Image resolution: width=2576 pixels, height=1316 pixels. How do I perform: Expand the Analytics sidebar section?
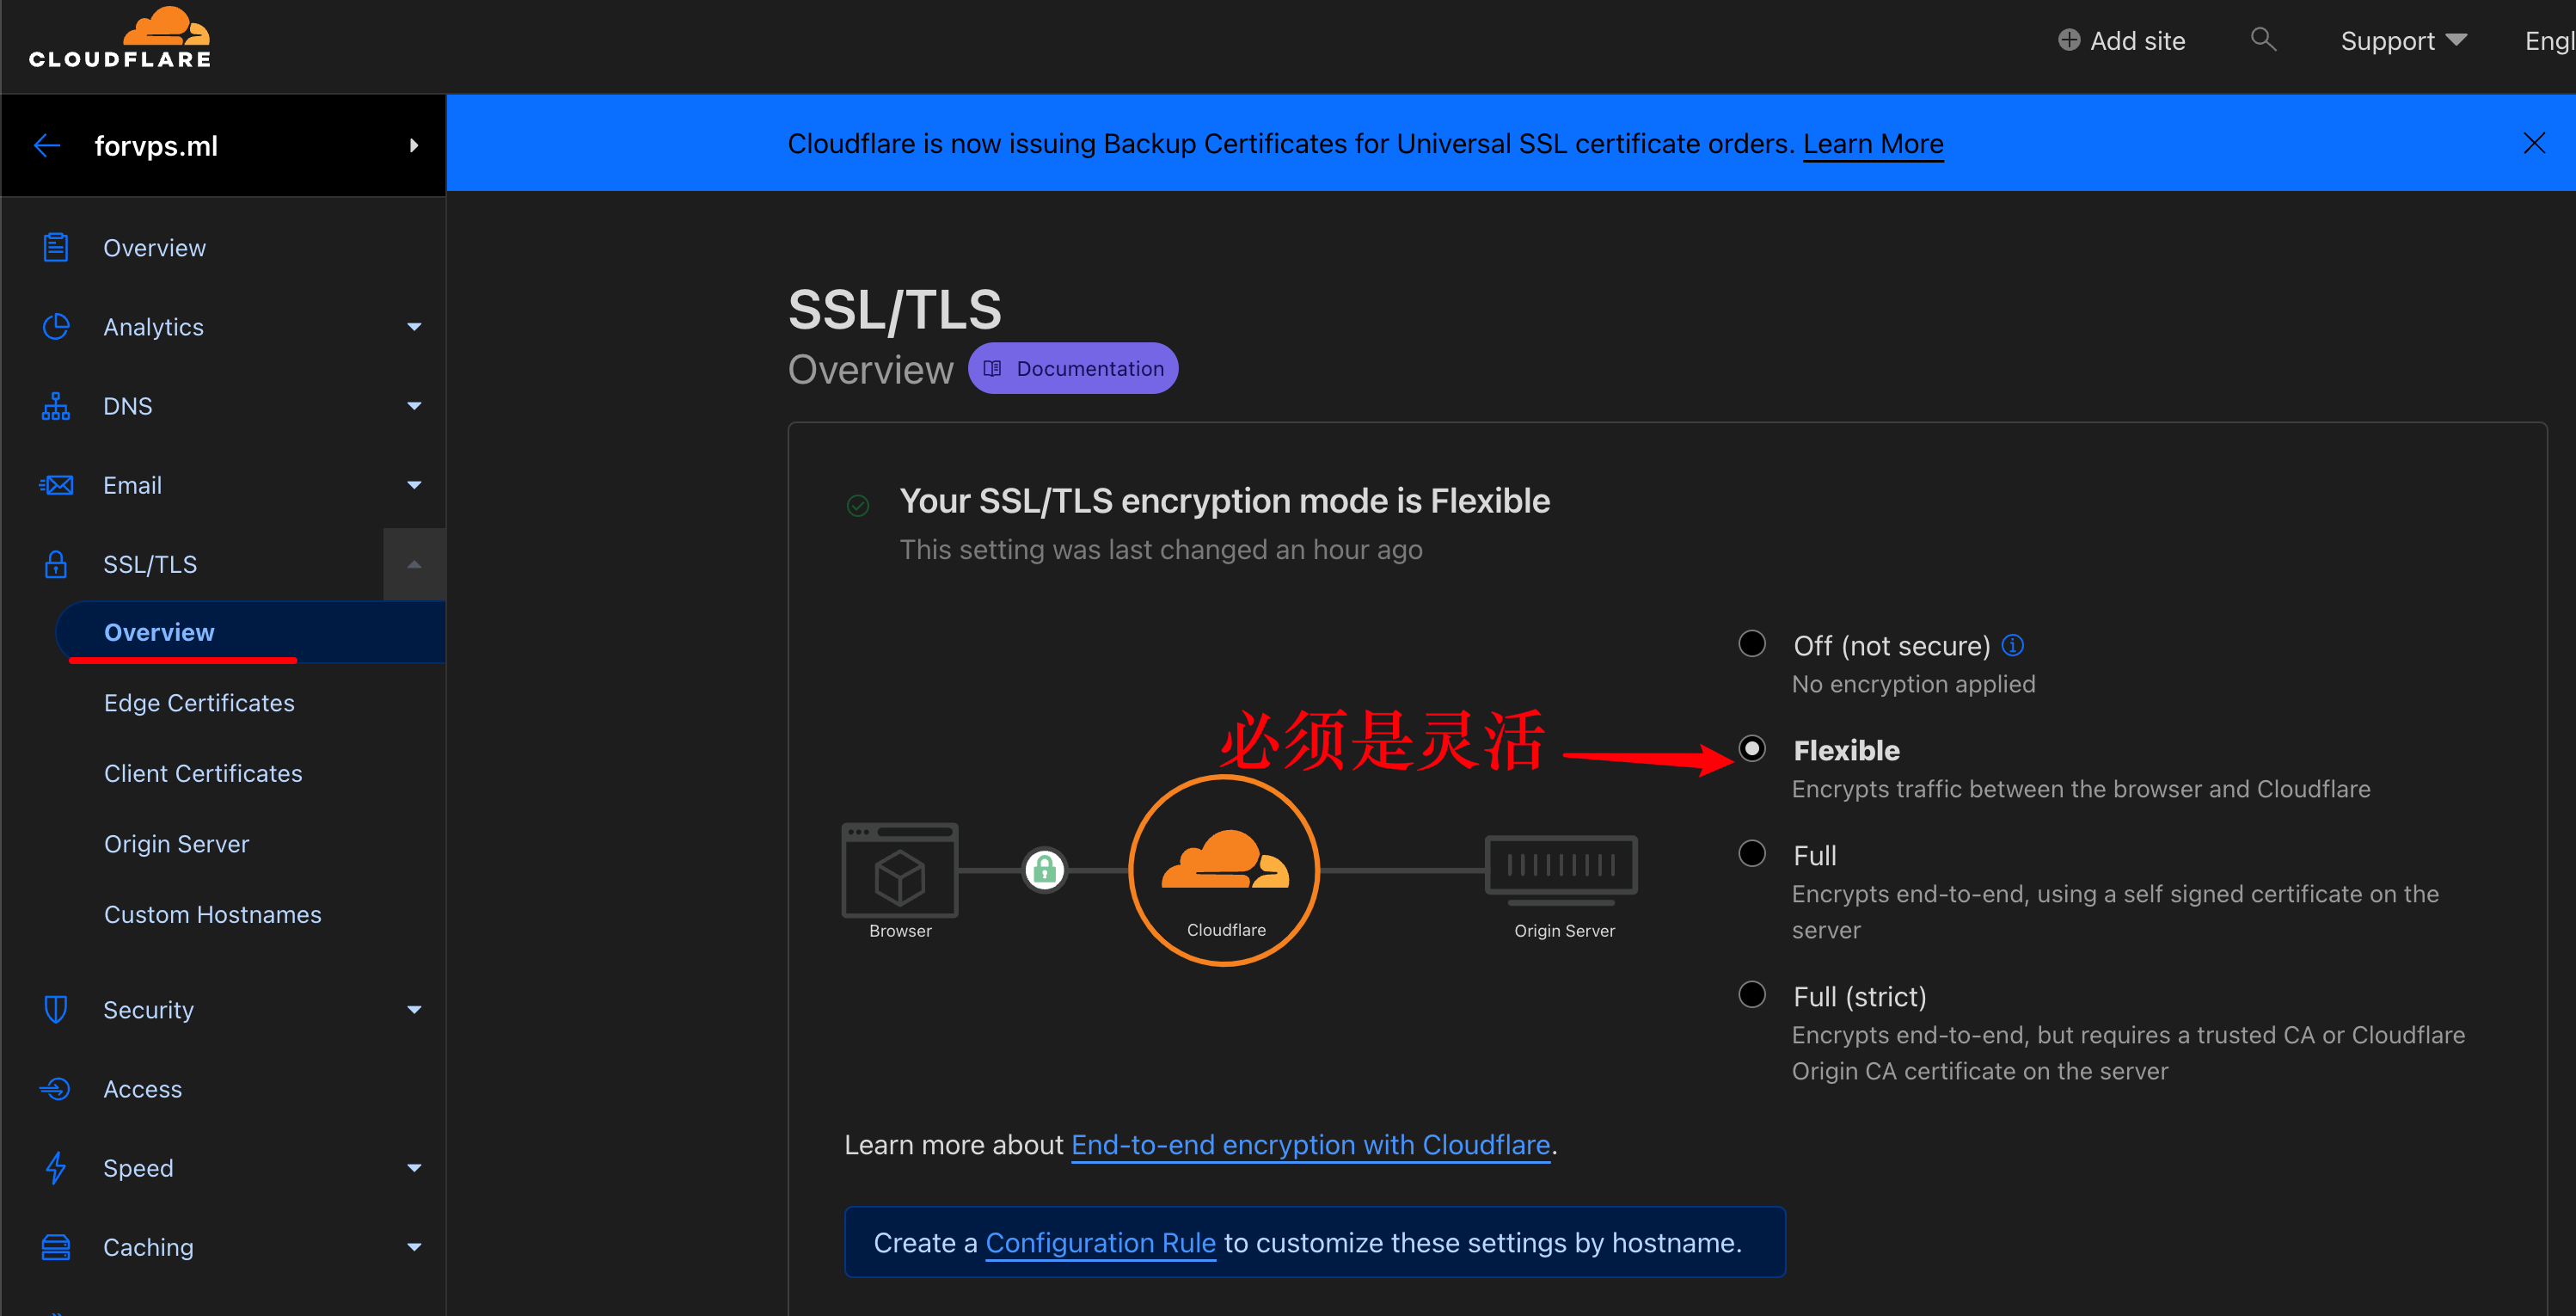(414, 327)
